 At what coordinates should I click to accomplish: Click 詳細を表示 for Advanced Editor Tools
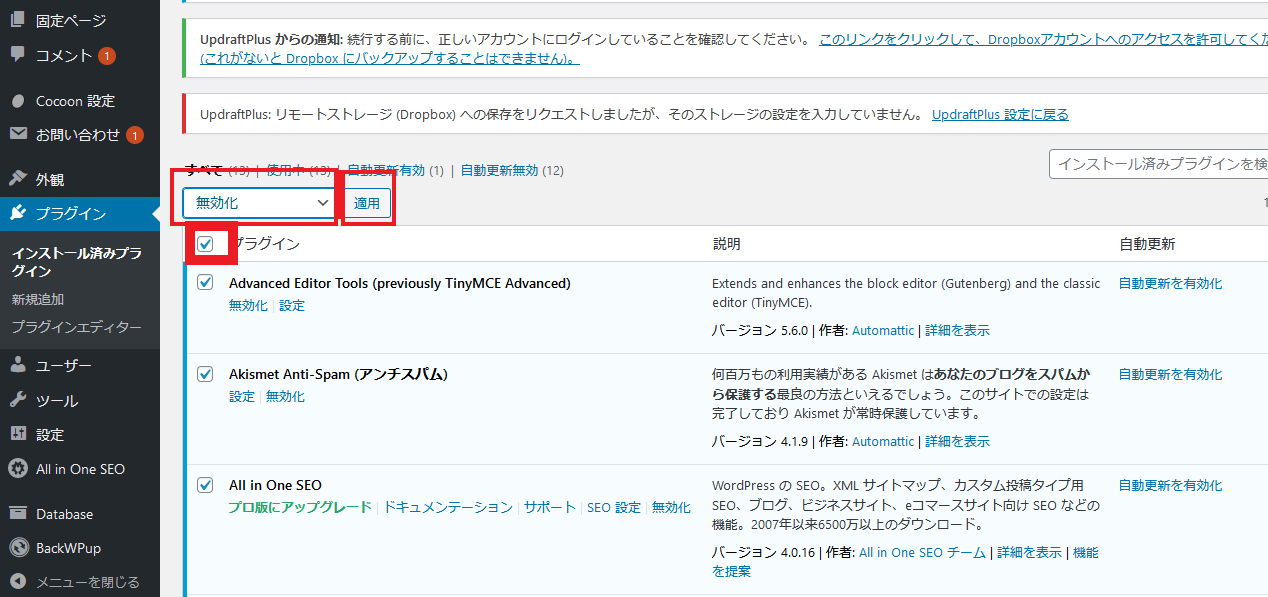957,330
